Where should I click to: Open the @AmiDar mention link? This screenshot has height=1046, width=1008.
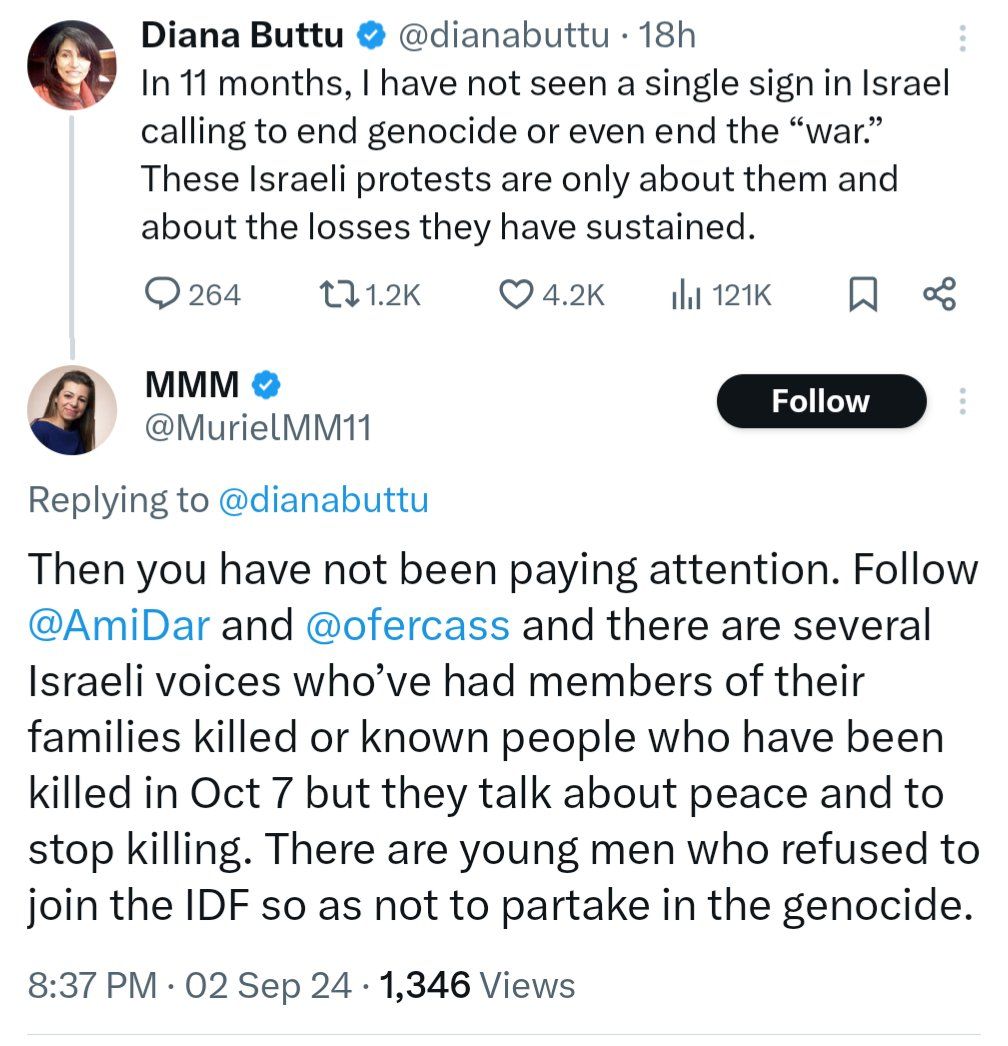tap(119, 626)
